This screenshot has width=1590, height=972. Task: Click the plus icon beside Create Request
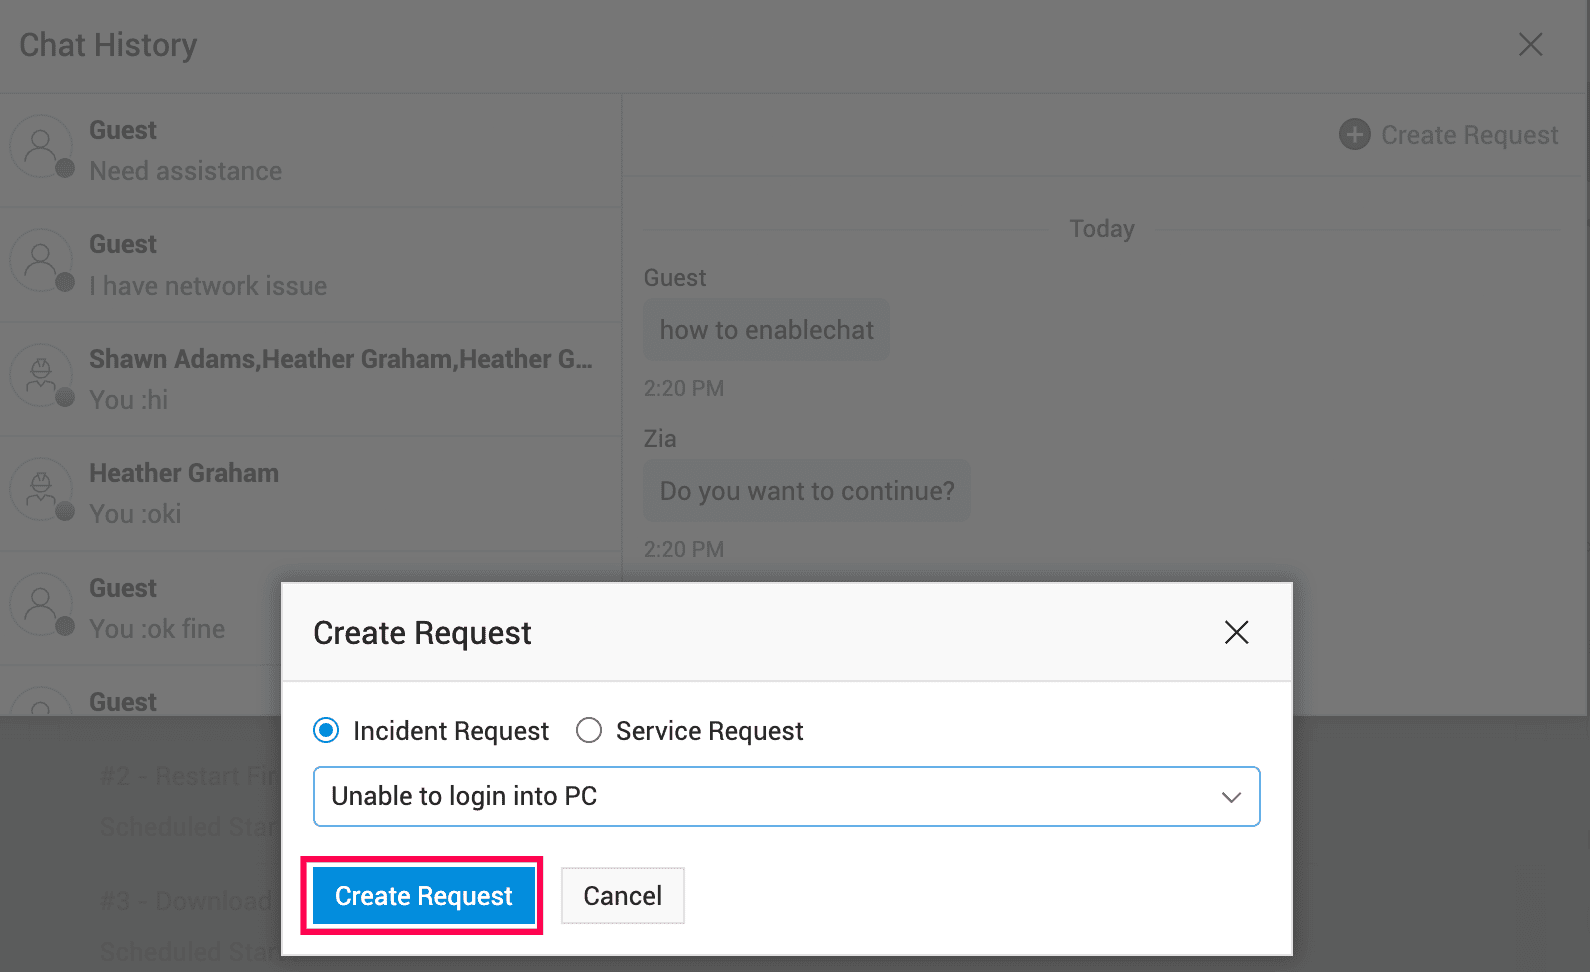pos(1355,134)
